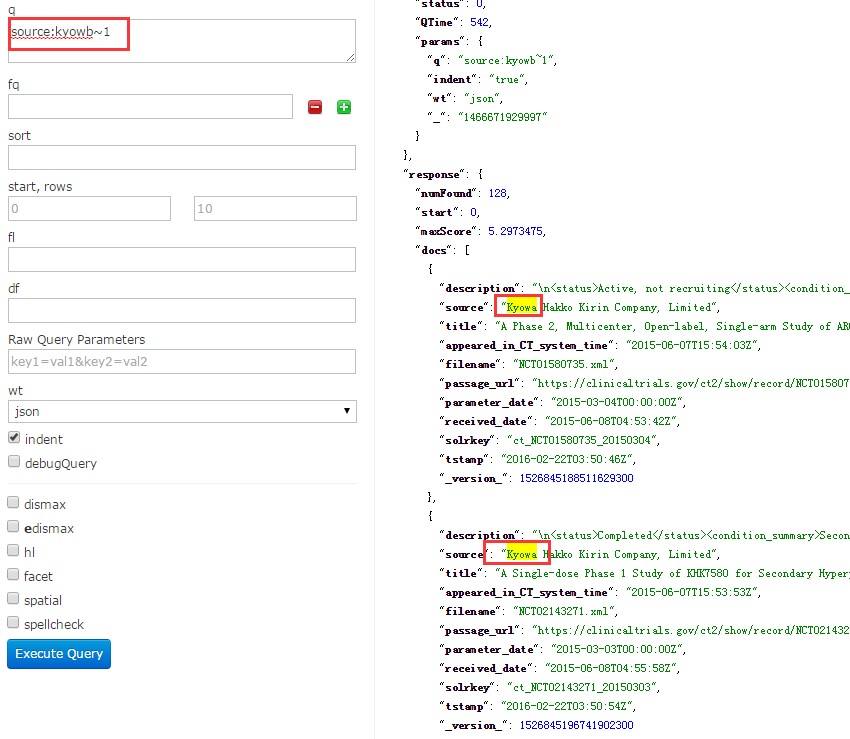Click the parameter_date value 2015-03-04T00:00:00Z
Screen dimensions: 850x739
point(617,402)
